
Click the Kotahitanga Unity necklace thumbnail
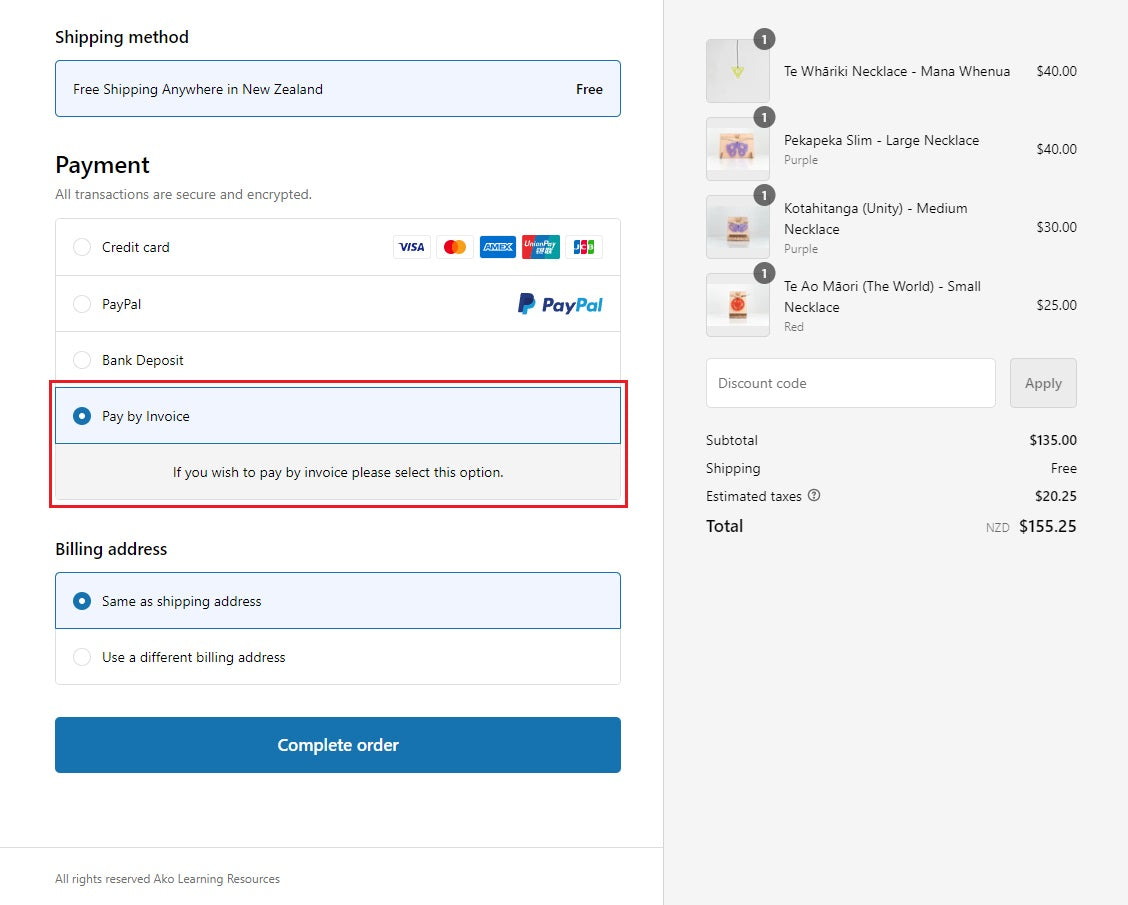click(738, 227)
